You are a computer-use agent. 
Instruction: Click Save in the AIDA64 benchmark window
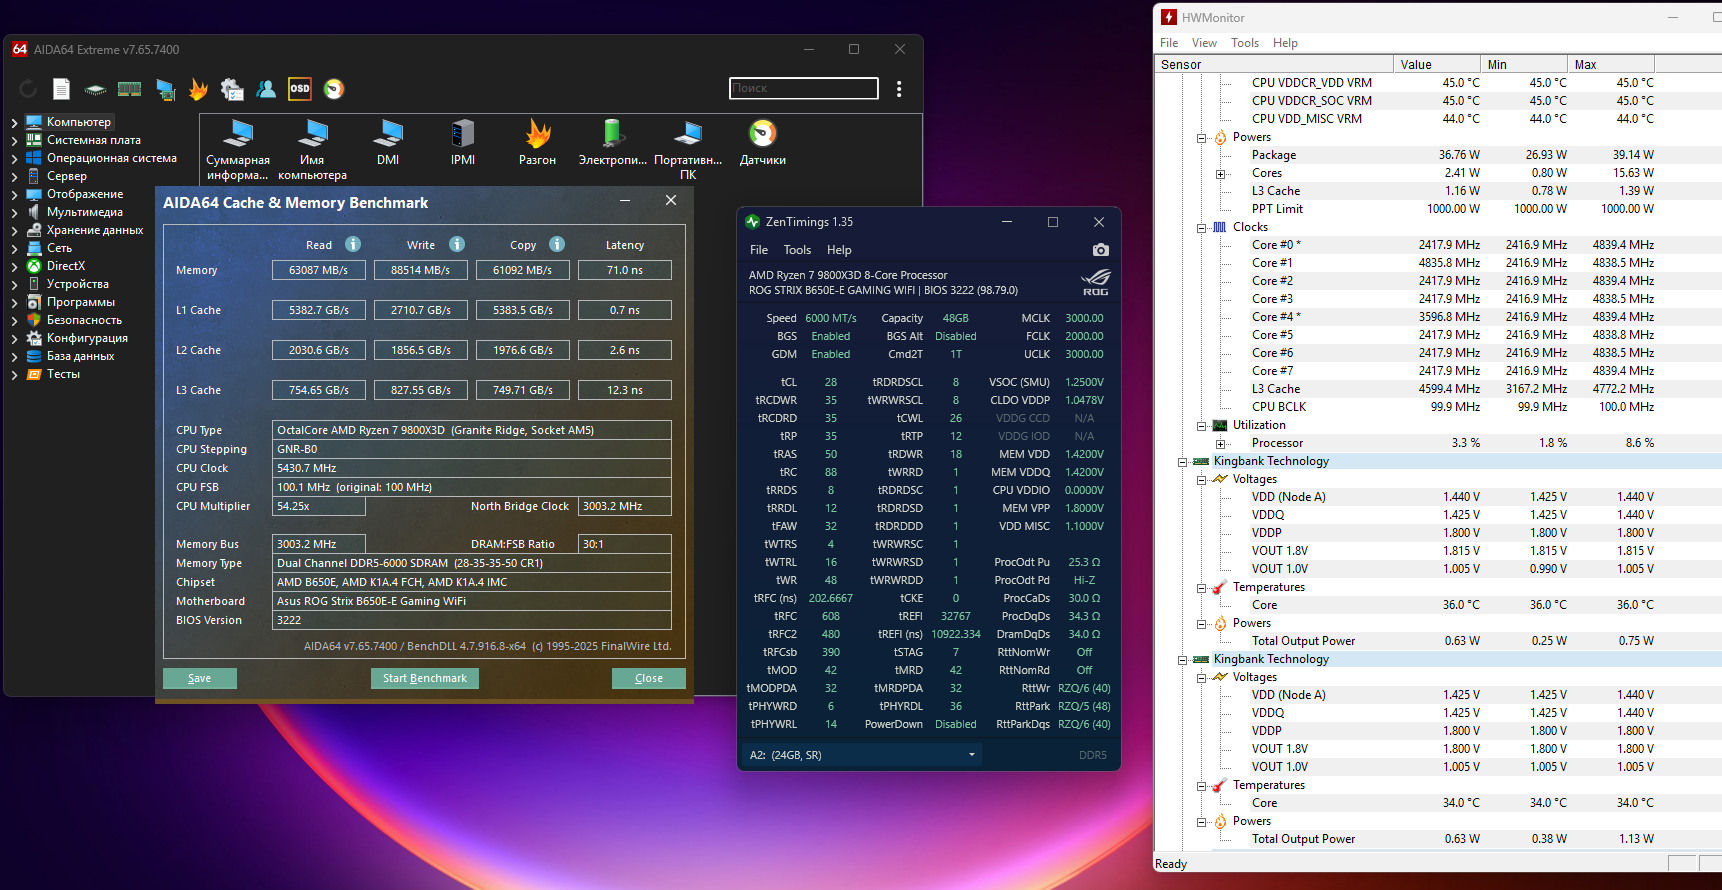(200, 678)
